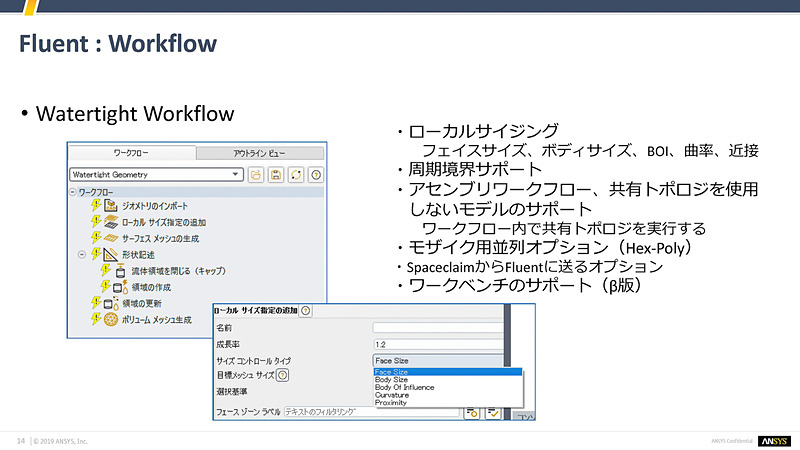Open help icon beside 目標メッシュ サイズ
The width and height of the screenshot is (800, 450).
(x=282, y=376)
